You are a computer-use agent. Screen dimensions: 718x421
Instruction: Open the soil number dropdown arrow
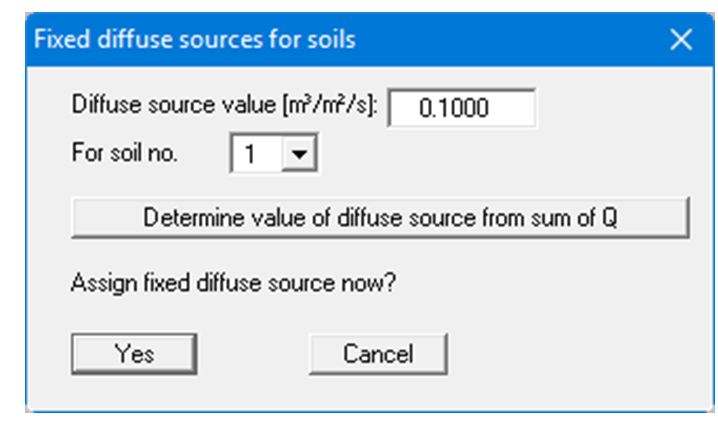coord(301,156)
